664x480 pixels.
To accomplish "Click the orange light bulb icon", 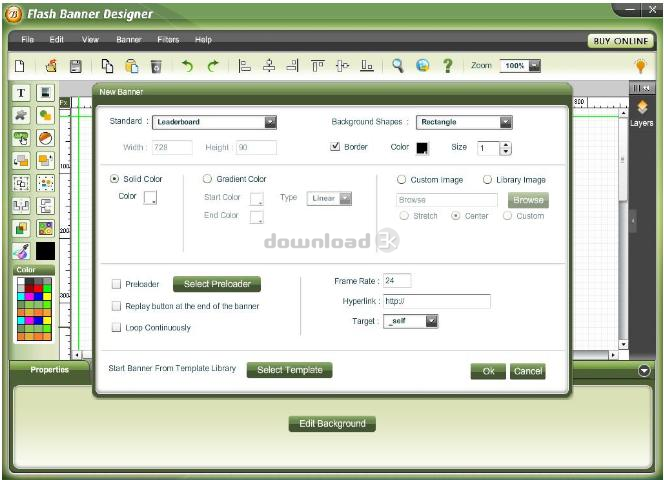I will point(640,66).
